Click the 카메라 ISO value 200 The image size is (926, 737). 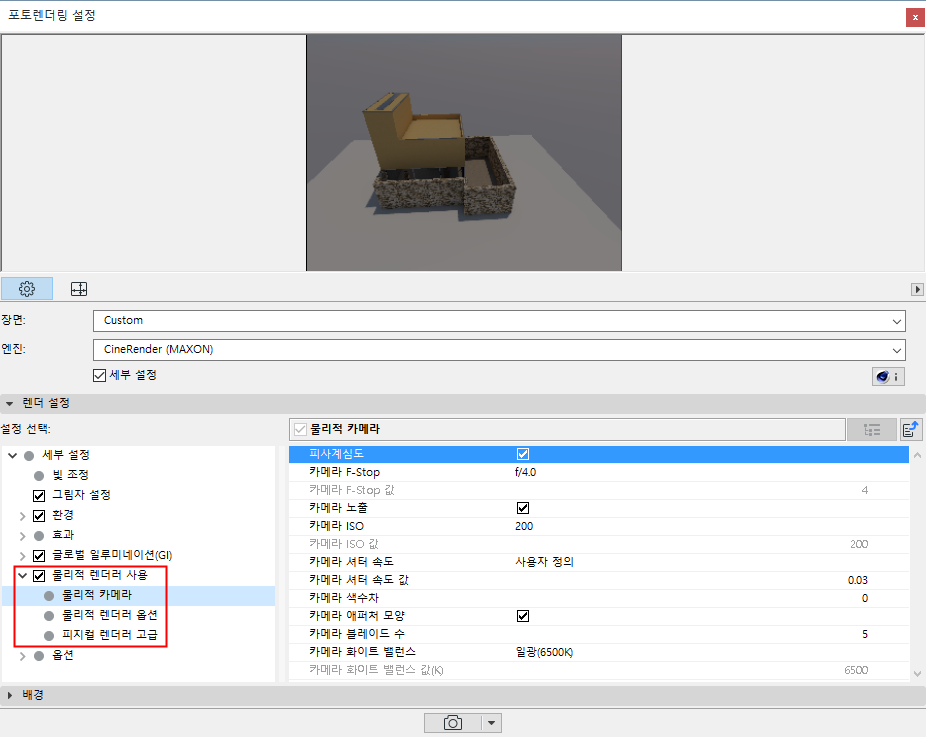coord(524,526)
